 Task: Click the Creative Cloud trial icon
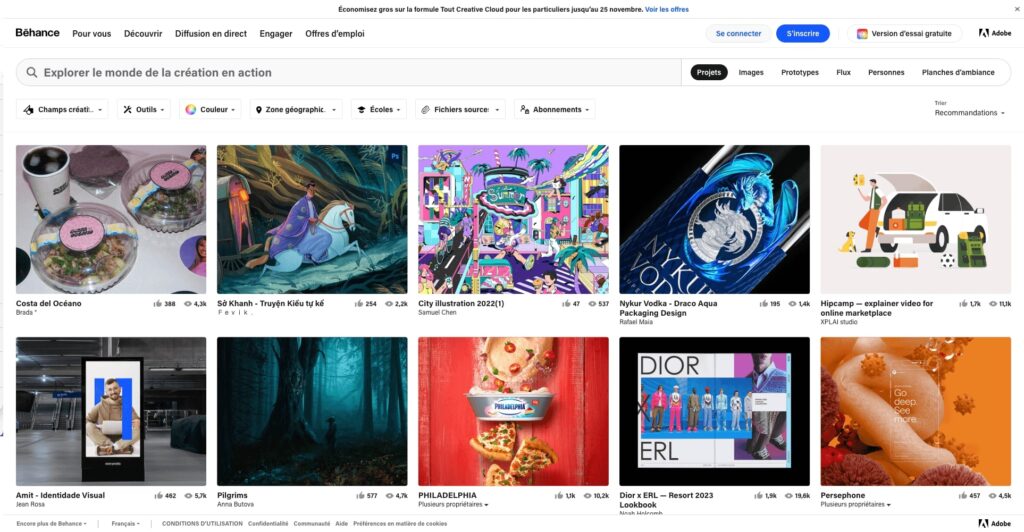coord(862,34)
